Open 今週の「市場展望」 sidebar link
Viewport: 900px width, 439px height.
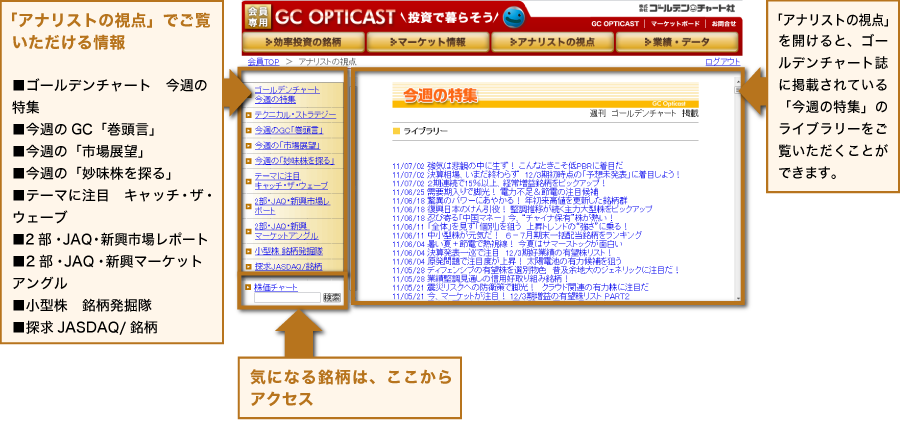pos(287,146)
